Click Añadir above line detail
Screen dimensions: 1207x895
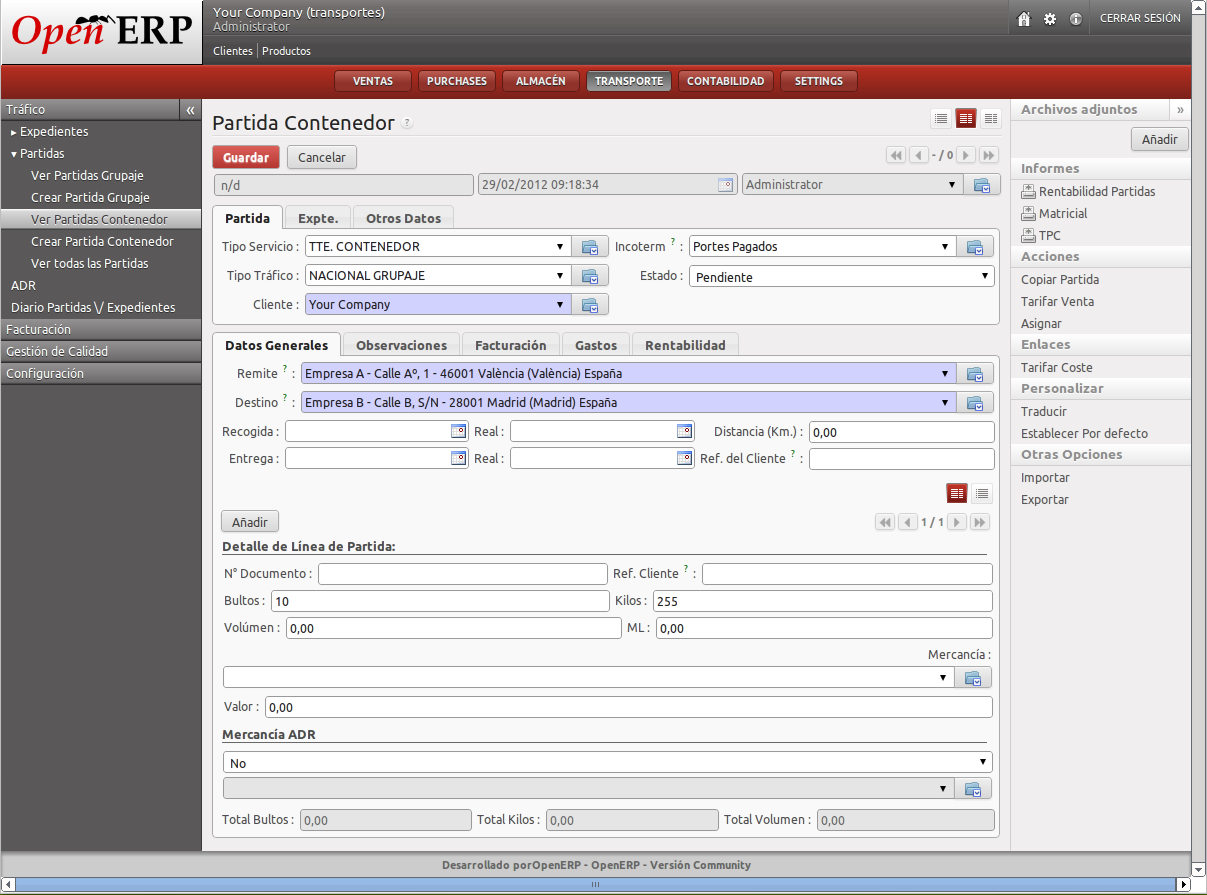pyautogui.click(x=250, y=522)
